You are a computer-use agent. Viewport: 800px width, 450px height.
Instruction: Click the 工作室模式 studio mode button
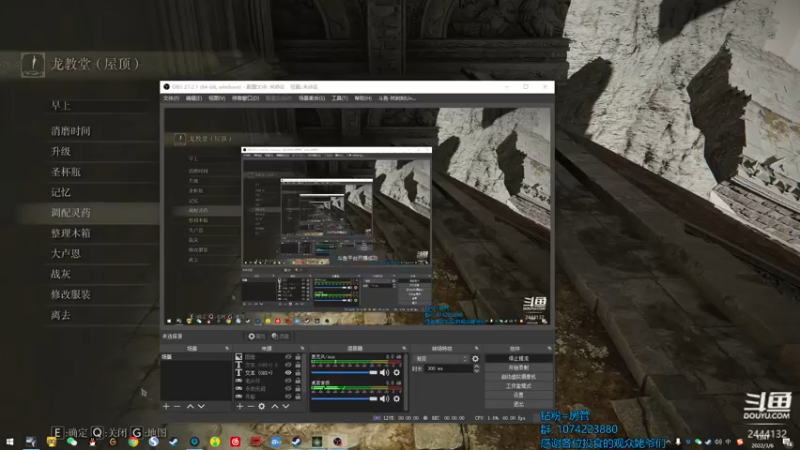click(x=518, y=386)
